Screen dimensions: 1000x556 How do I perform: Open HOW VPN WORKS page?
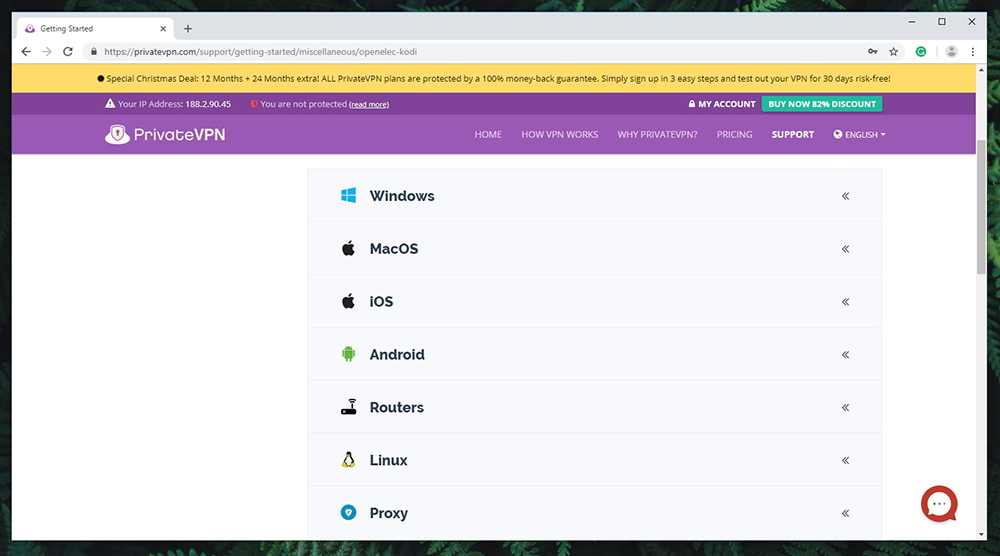(x=559, y=135)
